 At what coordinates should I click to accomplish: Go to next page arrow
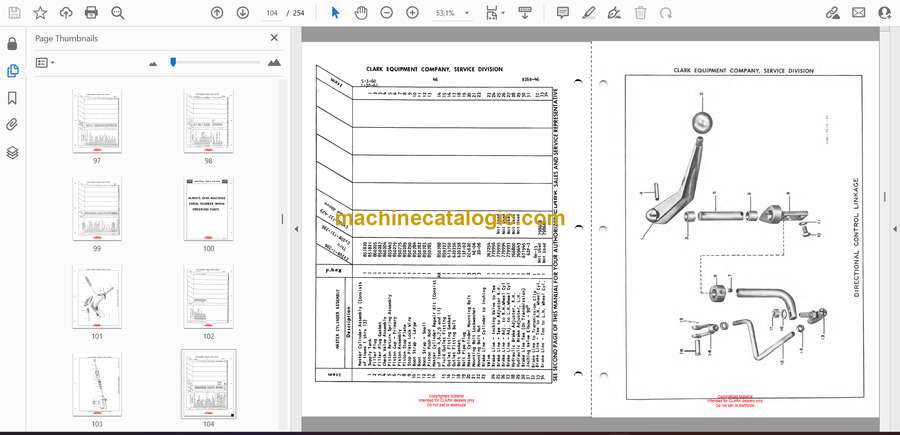(x=243, y=13)
